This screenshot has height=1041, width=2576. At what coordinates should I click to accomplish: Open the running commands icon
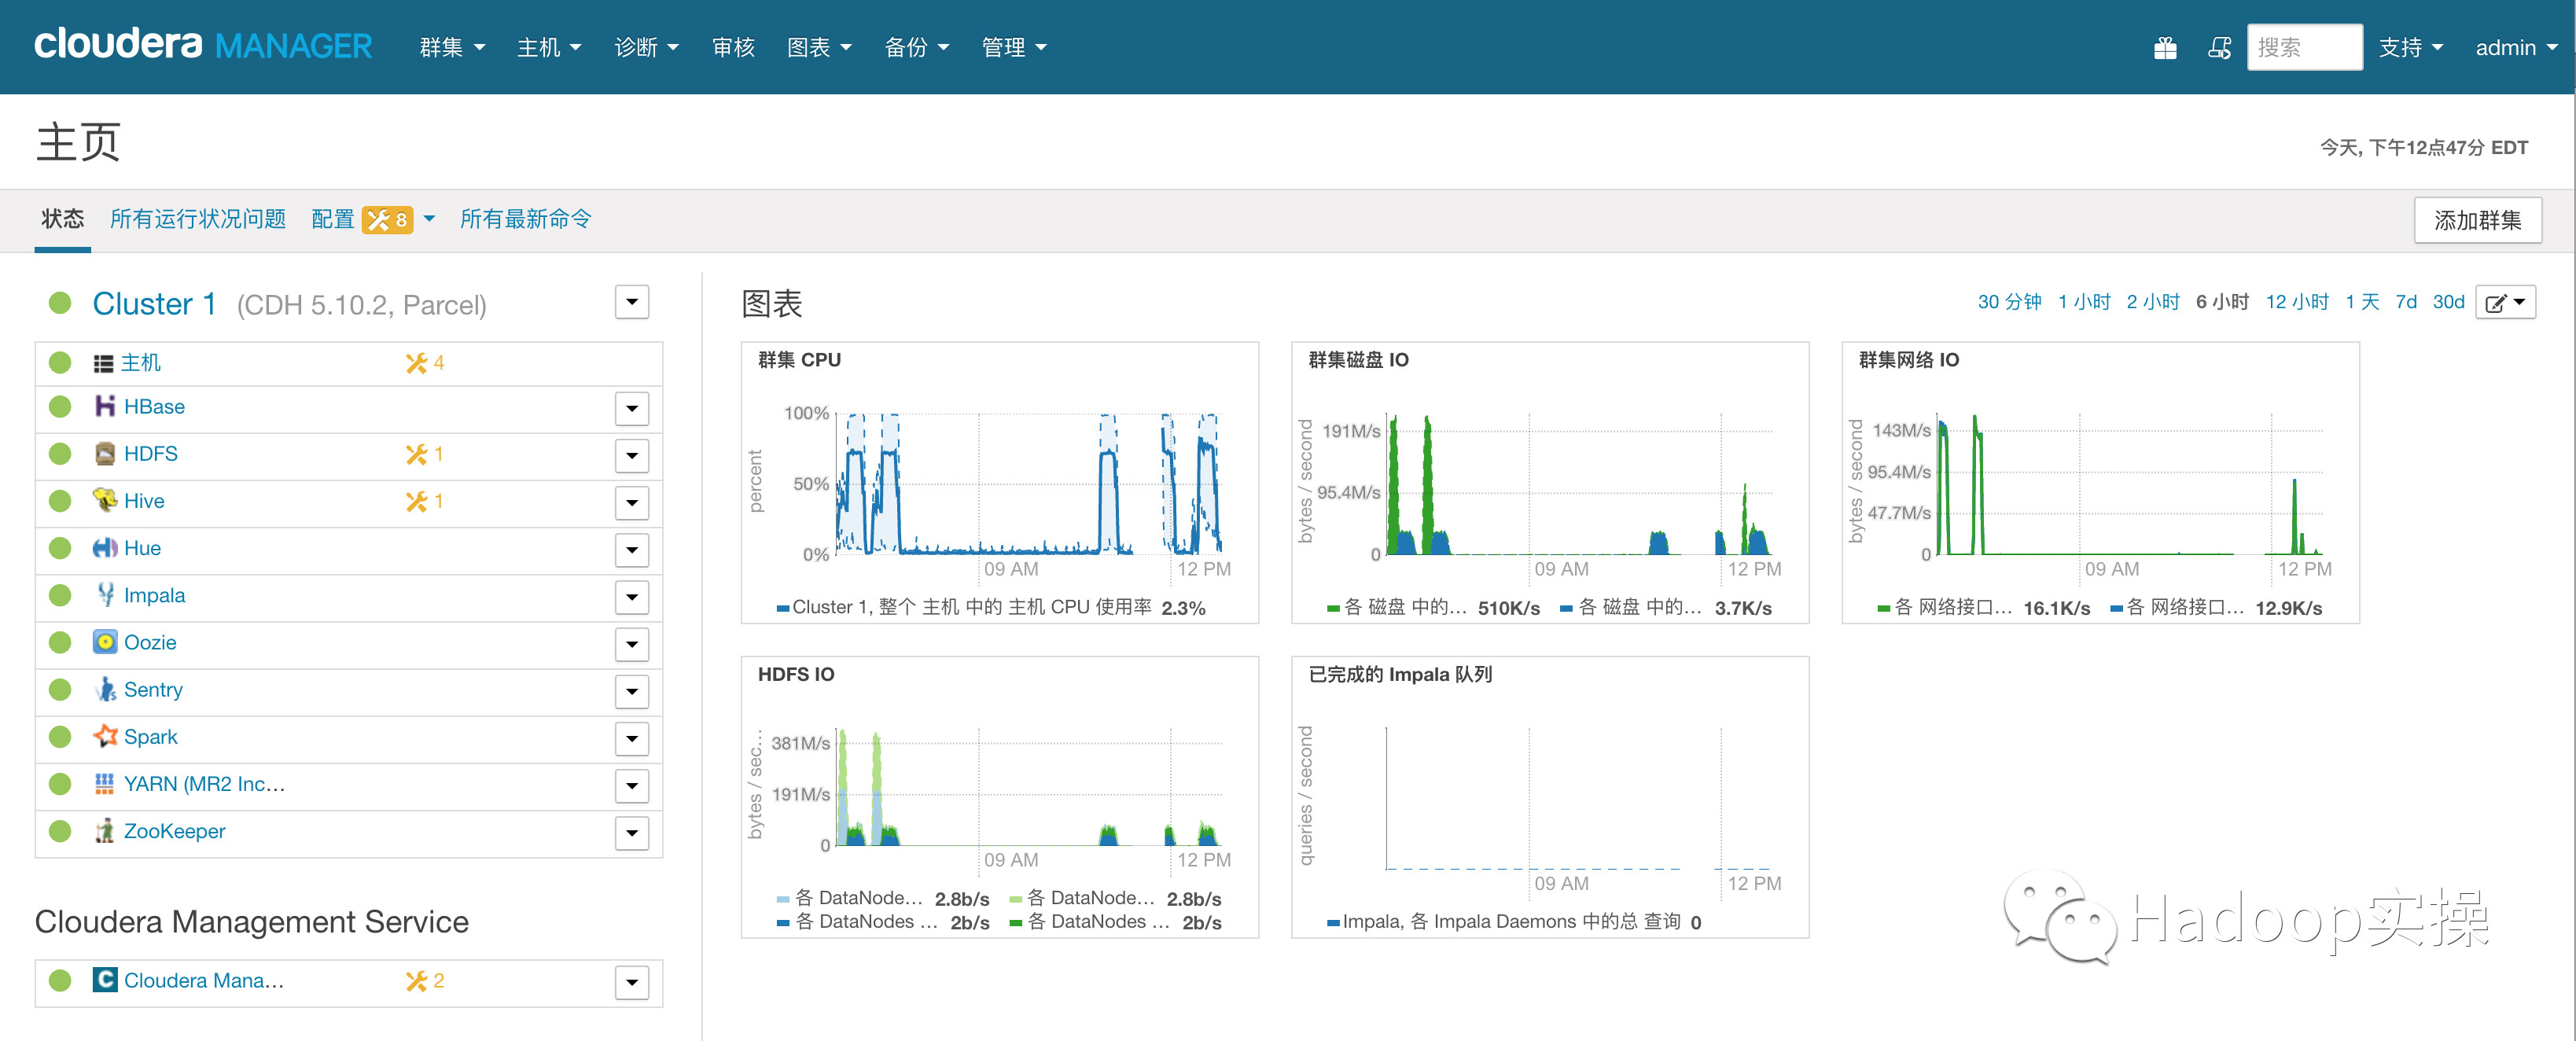[x=2219, y=47]
